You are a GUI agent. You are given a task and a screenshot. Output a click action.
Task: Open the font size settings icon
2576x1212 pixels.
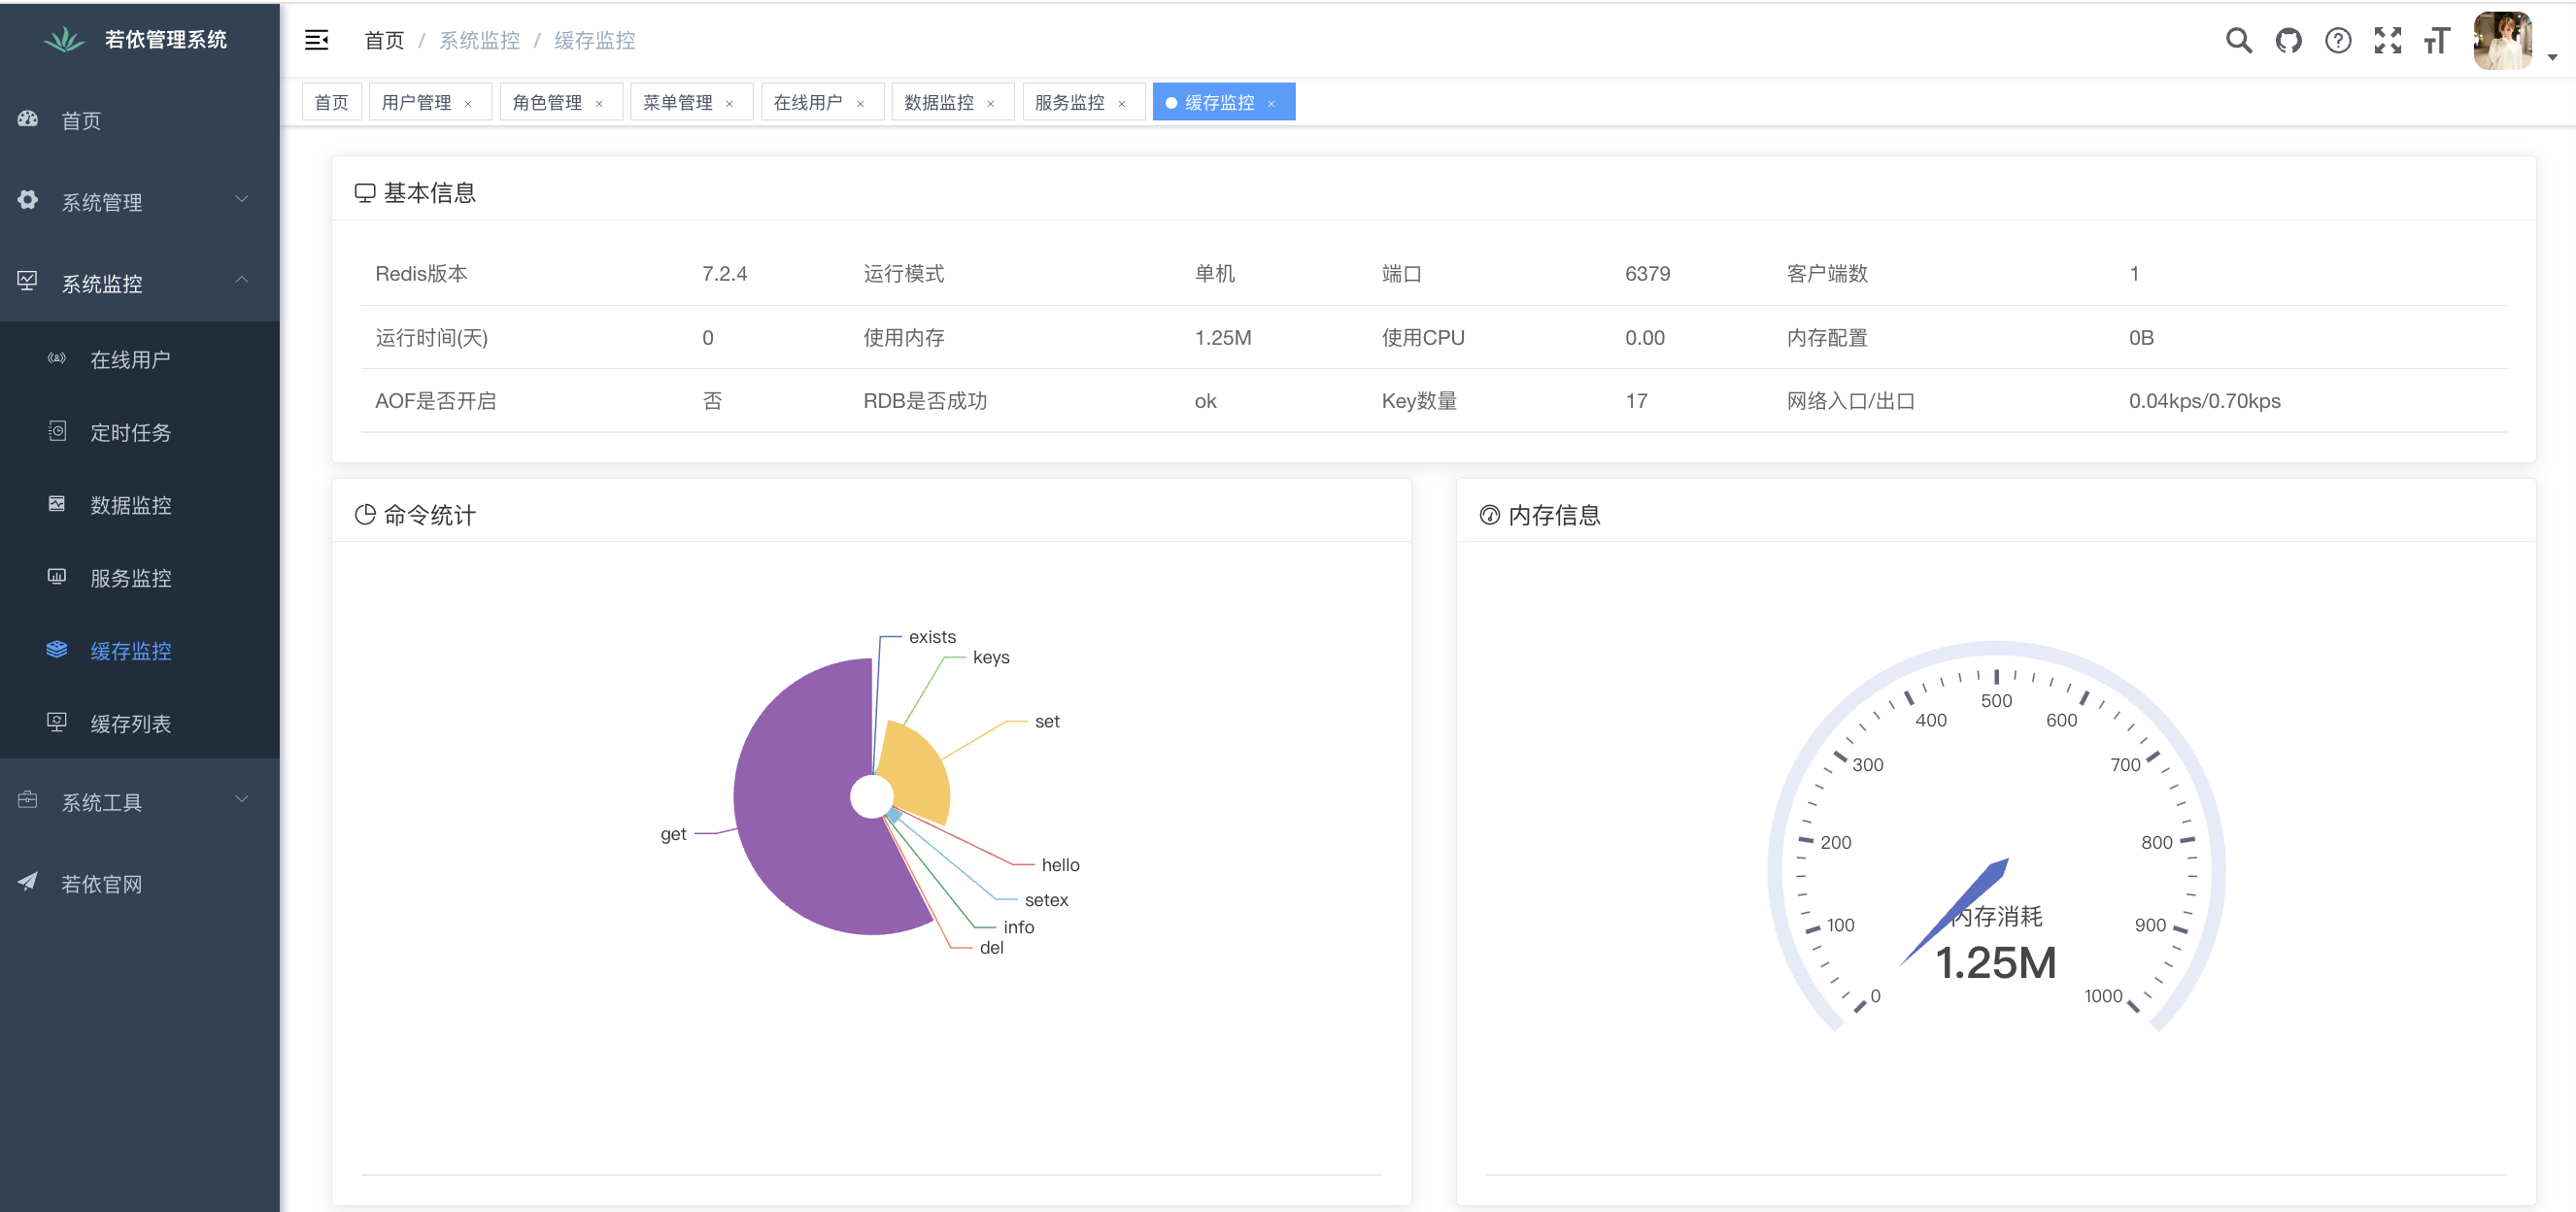[2437, 40]
